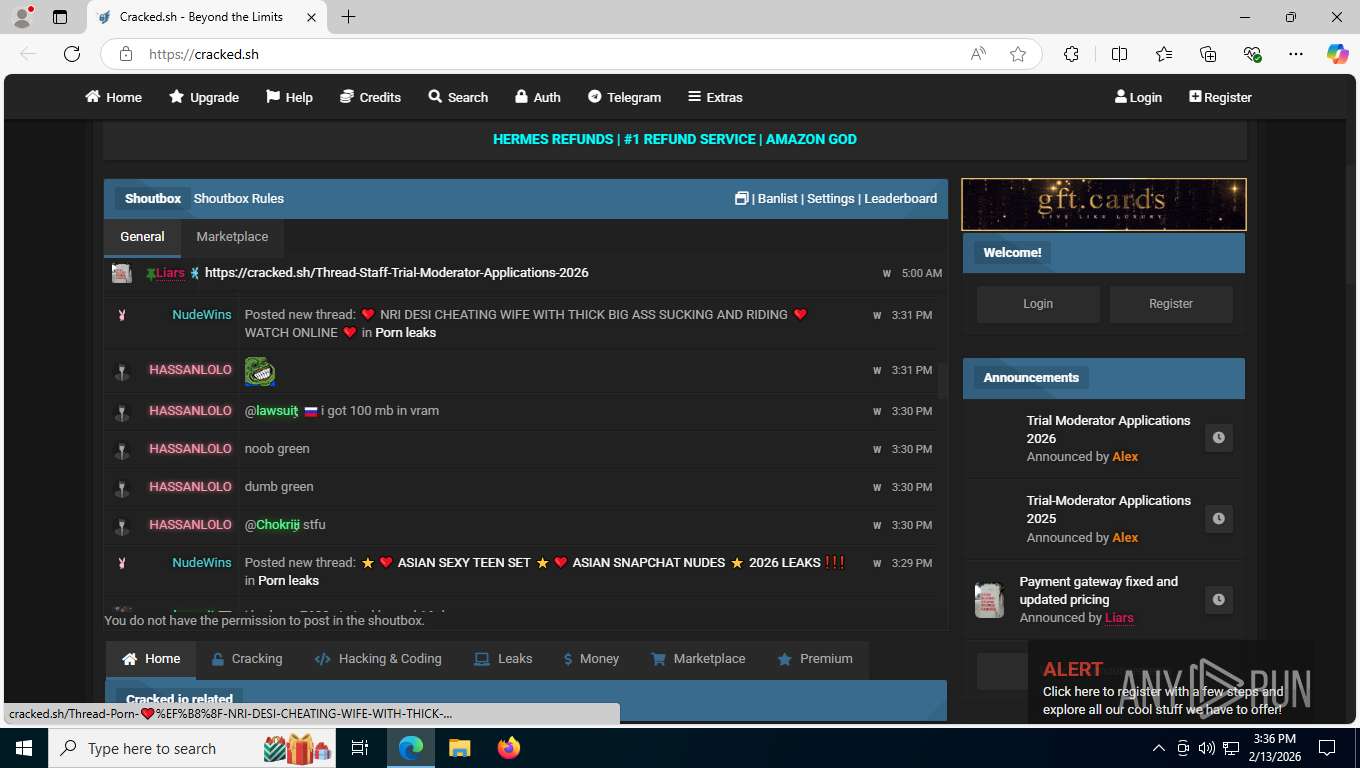Viewport: 1360px width, 768px height.
Task: Click the taskbar search box
Action: pos(194,748)
